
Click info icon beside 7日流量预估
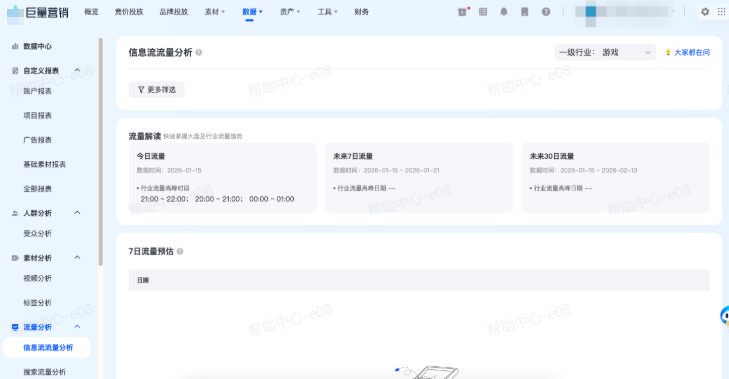tap(180, 252)
